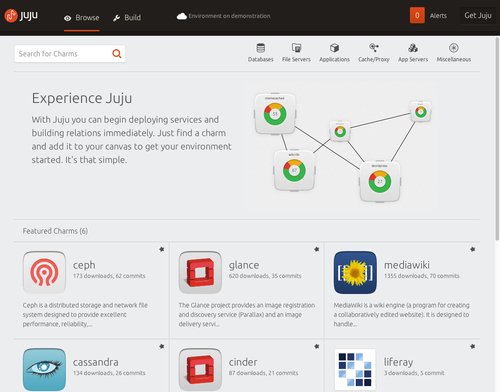
Task: Click the Glance project description paragraph
Action: click(247, 314)
